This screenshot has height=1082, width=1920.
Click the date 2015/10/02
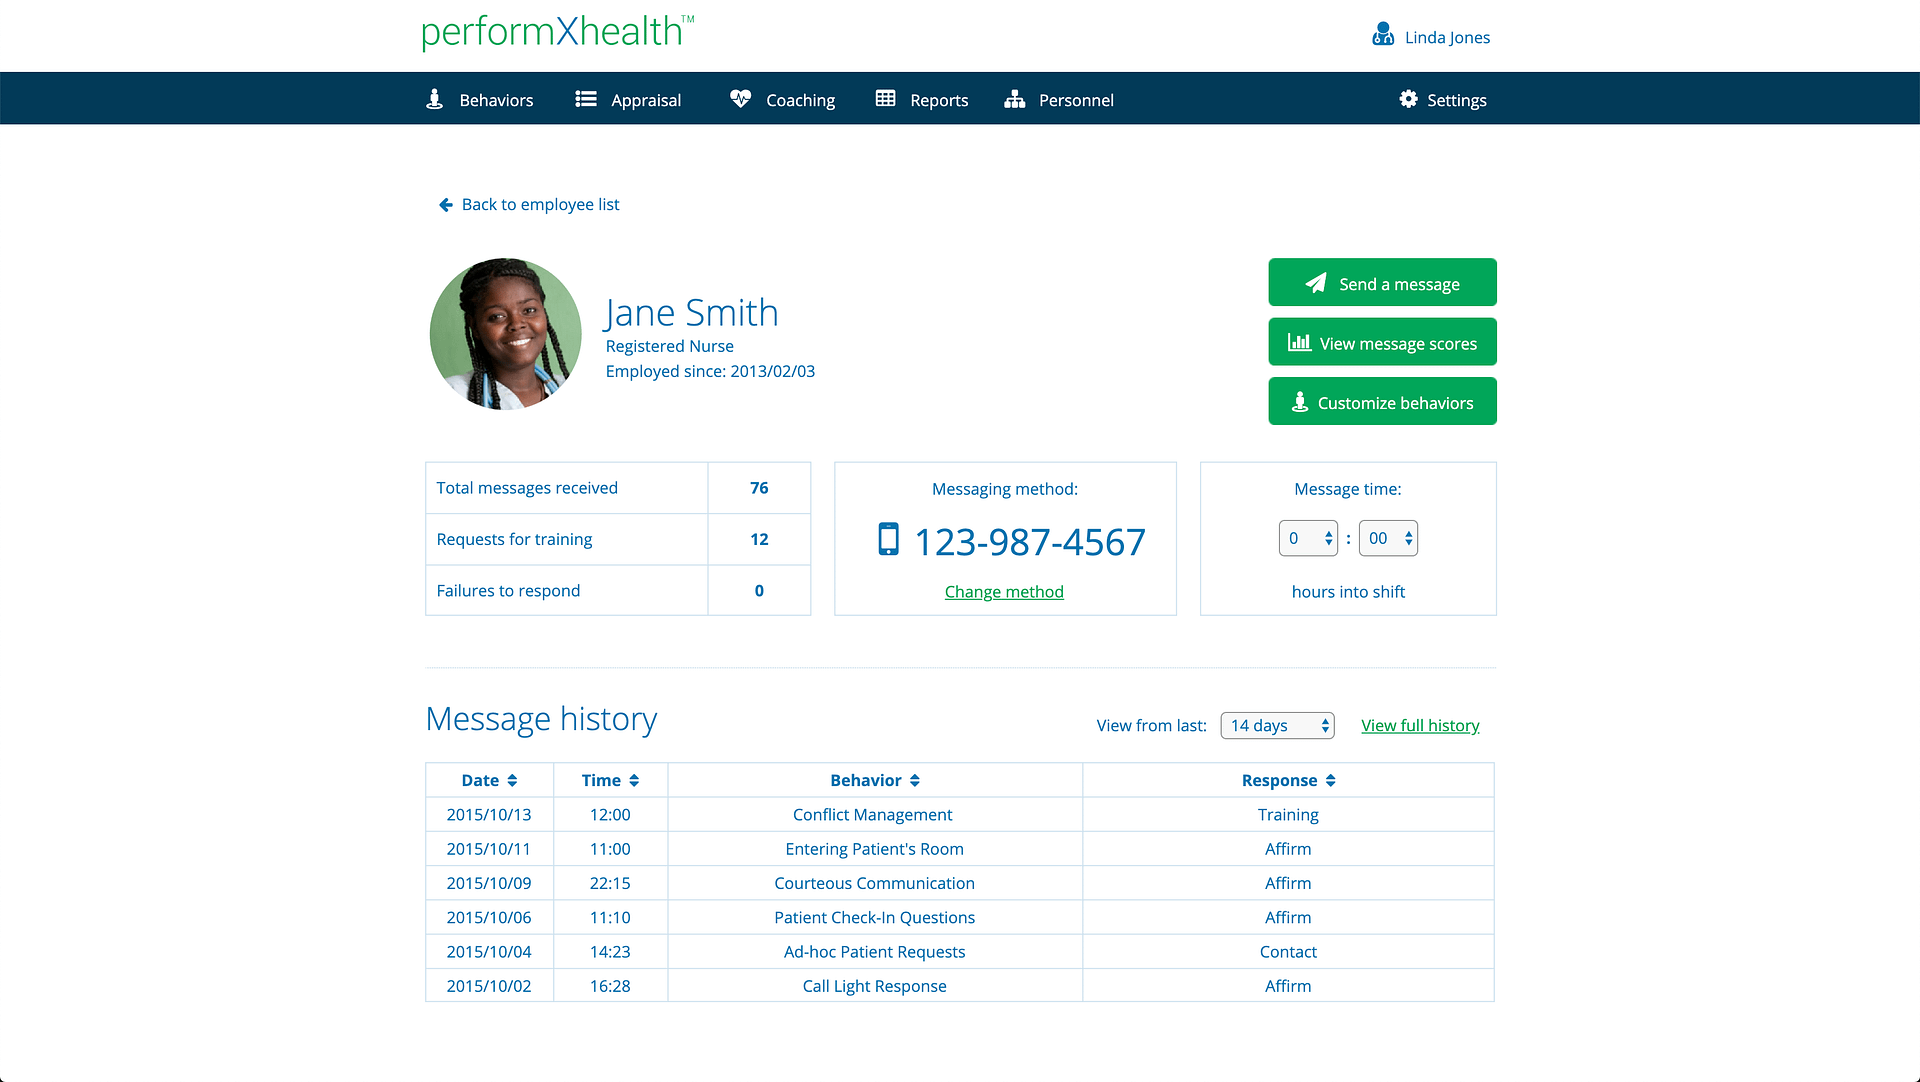click(x=489, y=986)
